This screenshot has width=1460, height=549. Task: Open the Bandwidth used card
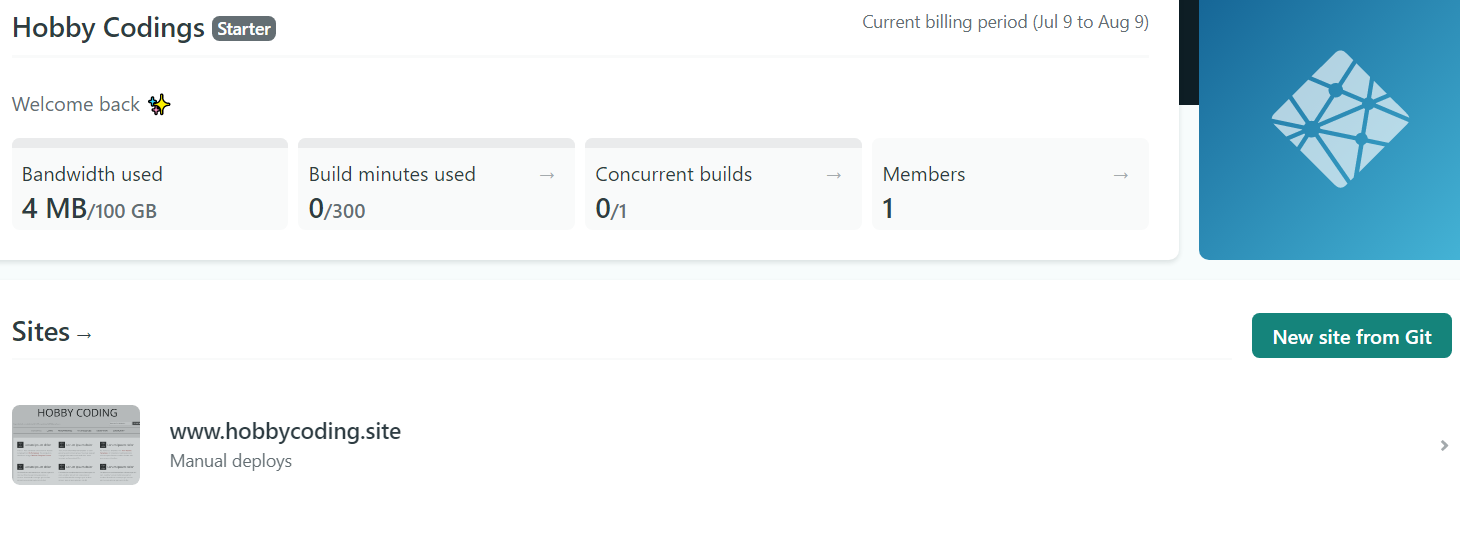pos(150,184)
